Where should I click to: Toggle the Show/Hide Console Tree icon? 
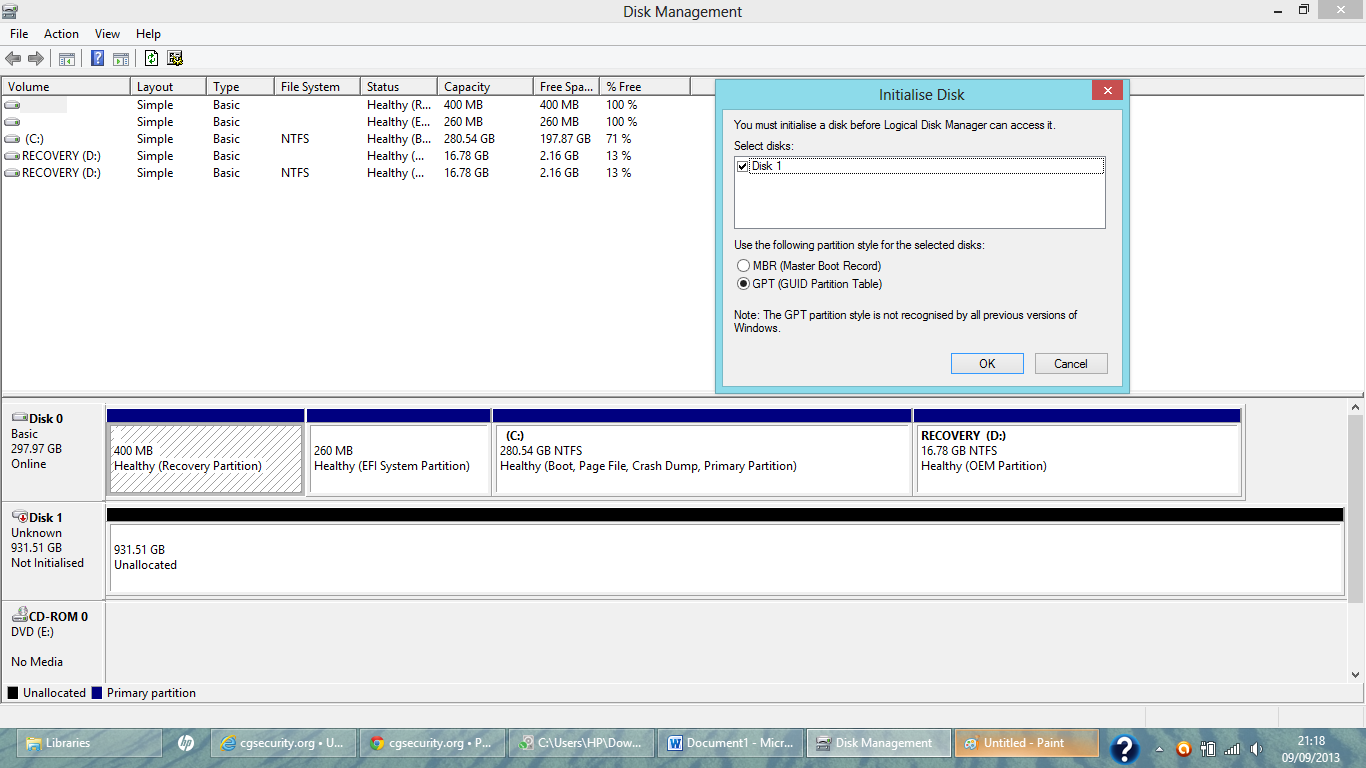[x=67, y=59]
